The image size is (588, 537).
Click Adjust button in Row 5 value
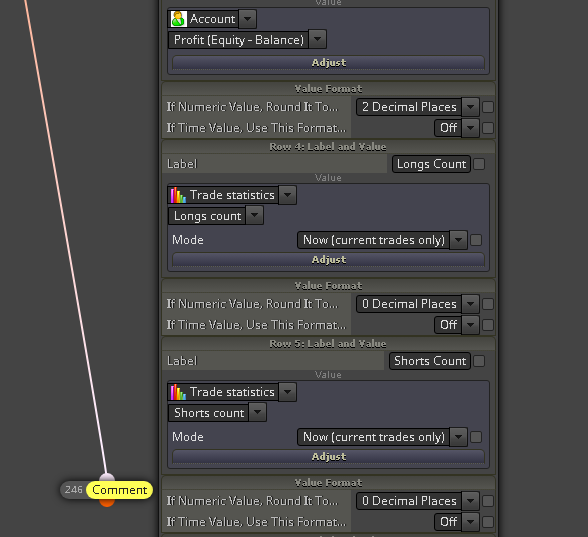click(328, 456)
